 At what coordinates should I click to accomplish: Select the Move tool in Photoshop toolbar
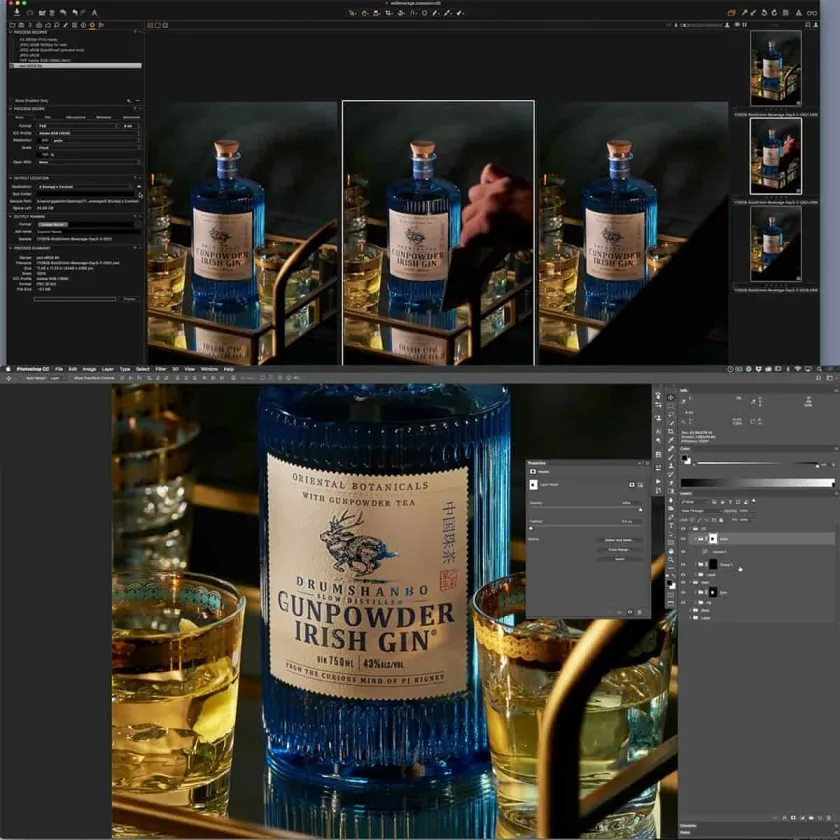(x=670, y=397)
